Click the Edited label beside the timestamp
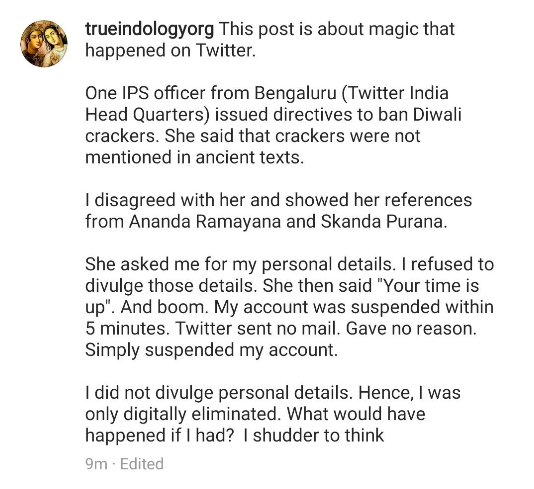This screenshot has width=534, height=489. [142, 464]
